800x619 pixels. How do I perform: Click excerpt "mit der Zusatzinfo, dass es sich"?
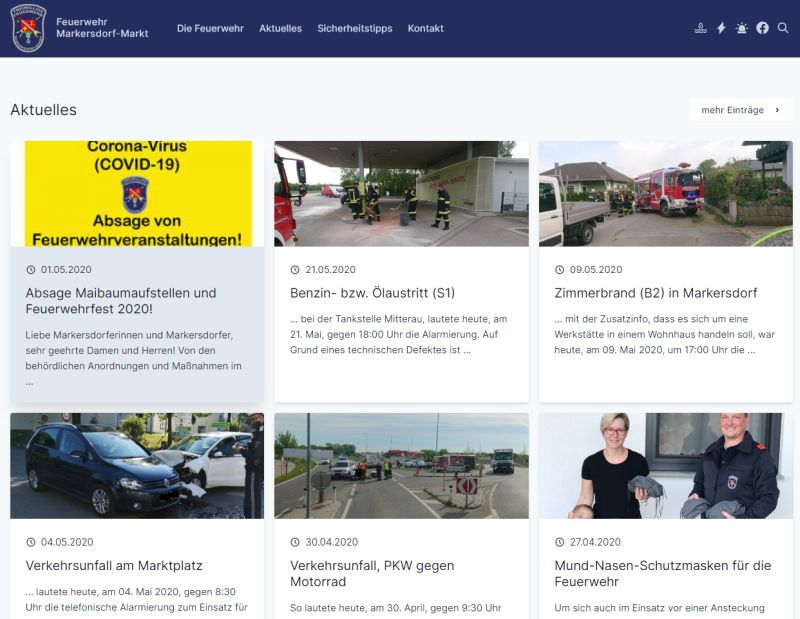tap(664, 334)
